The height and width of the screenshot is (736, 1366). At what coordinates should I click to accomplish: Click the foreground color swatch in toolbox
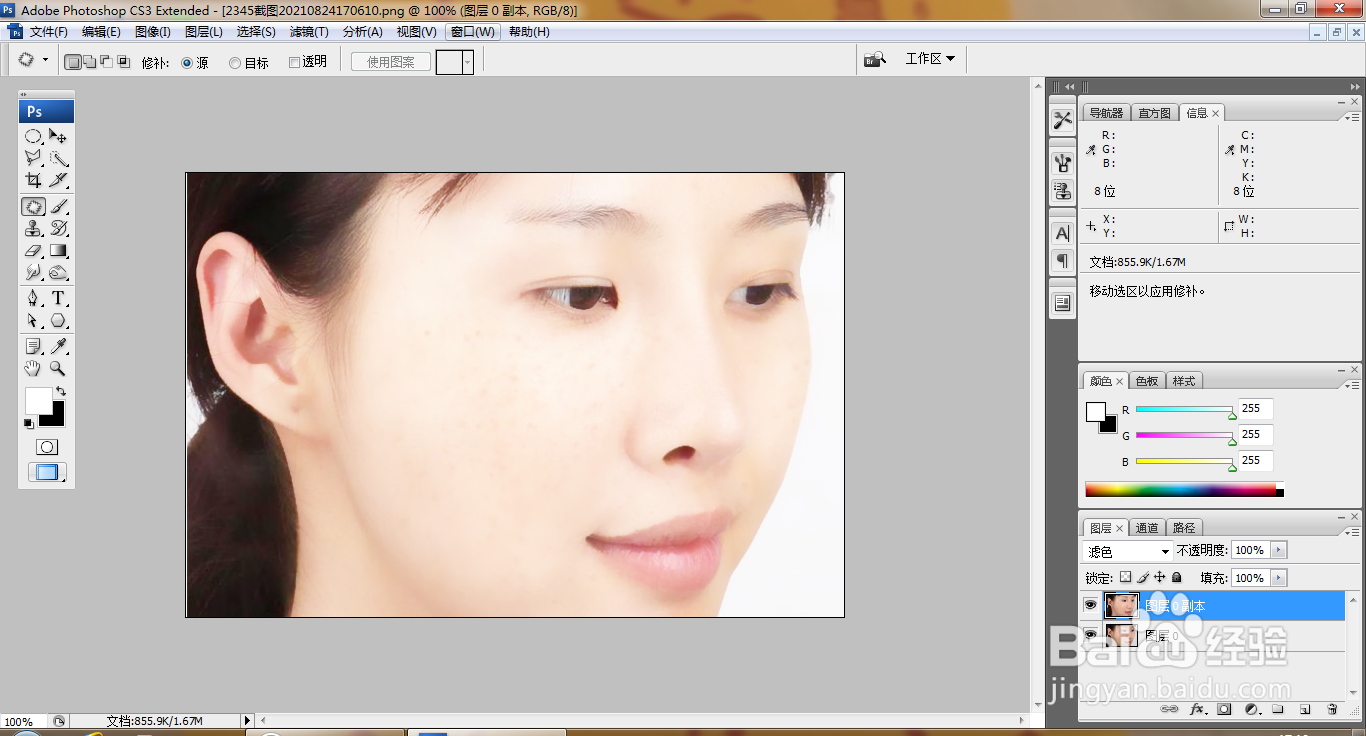coord(38,400)
